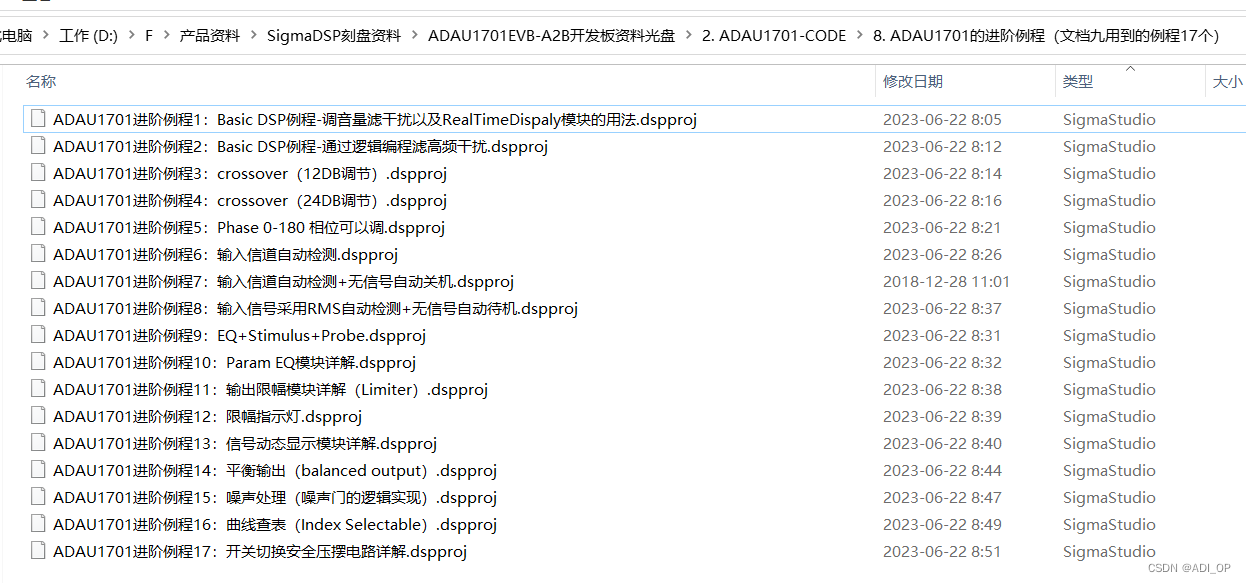This screenshot has width=1246, height=583.
Task: Select file 进阶例程9 EQ+Stimulus+Probe.dspproj
Action: (239, 335)
